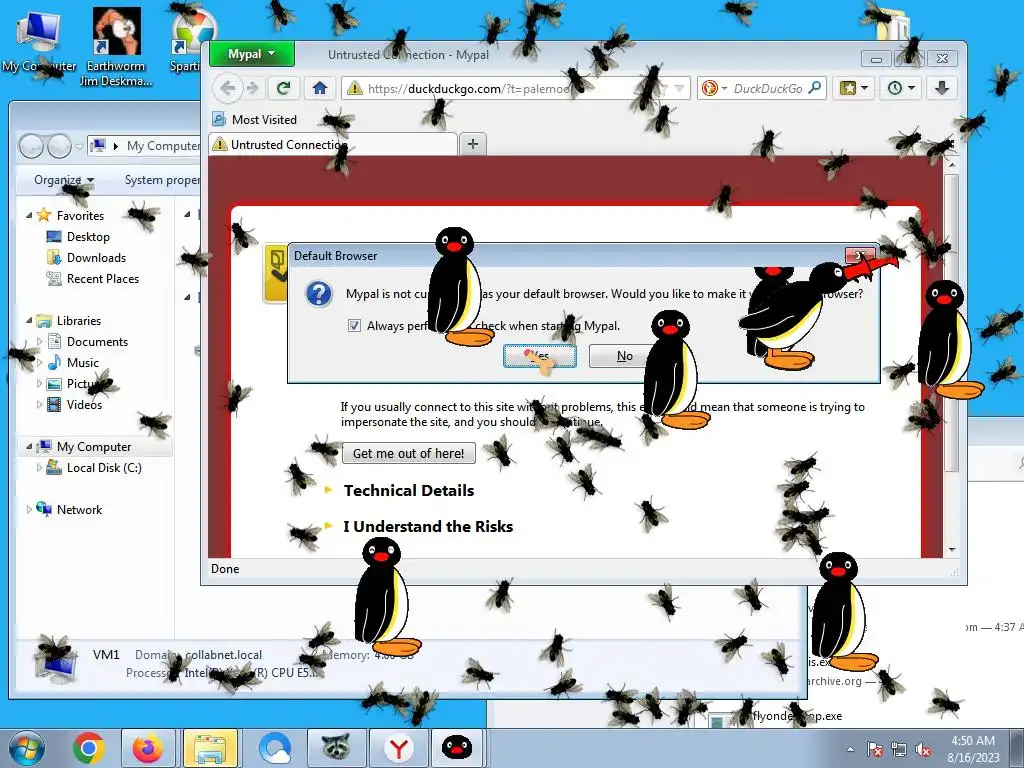The height and width of the screenshot is (768, 1024).
Task: Open network tray icon
Action: click(899, 749)
